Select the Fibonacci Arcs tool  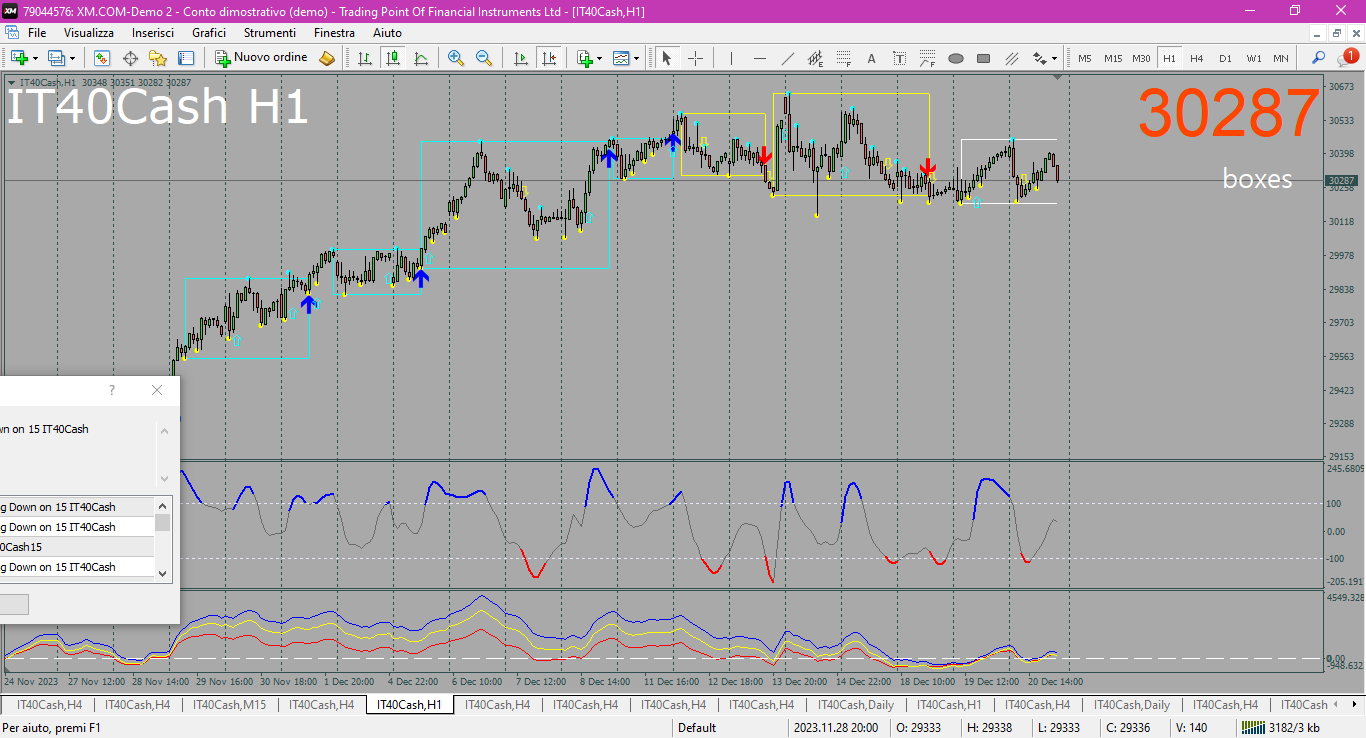927,58
